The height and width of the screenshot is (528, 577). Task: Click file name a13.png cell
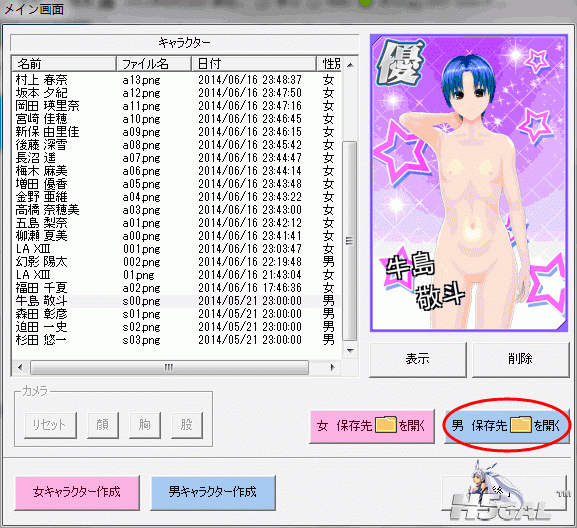[x=142, y=80]
